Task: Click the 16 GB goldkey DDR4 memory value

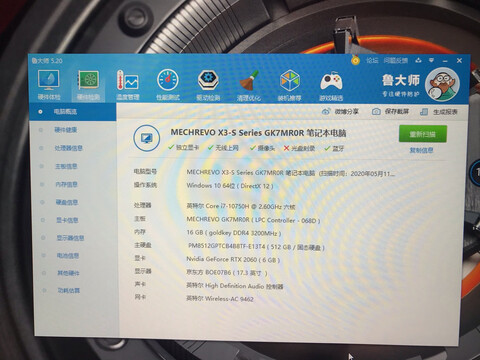Action: pyautogui.click(x=234, y=233)
